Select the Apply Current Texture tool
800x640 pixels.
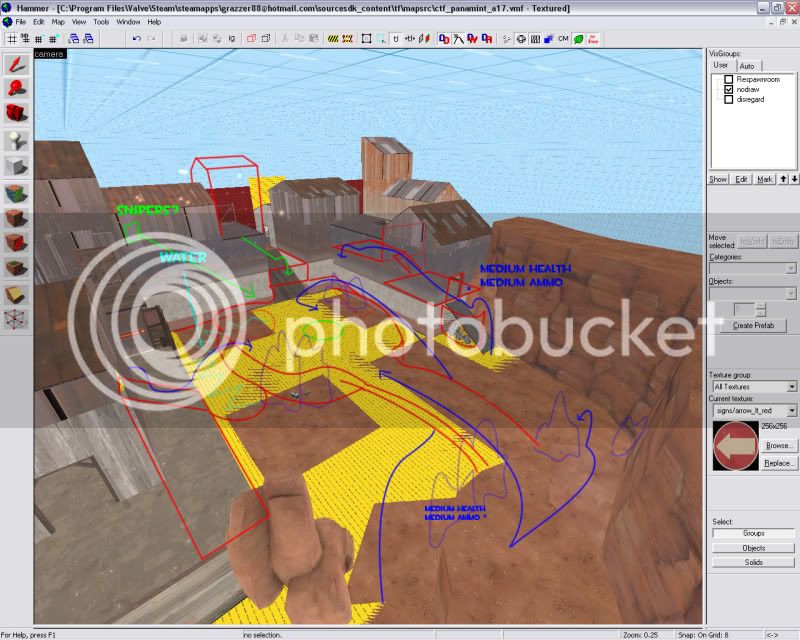(x=17, y=218)
